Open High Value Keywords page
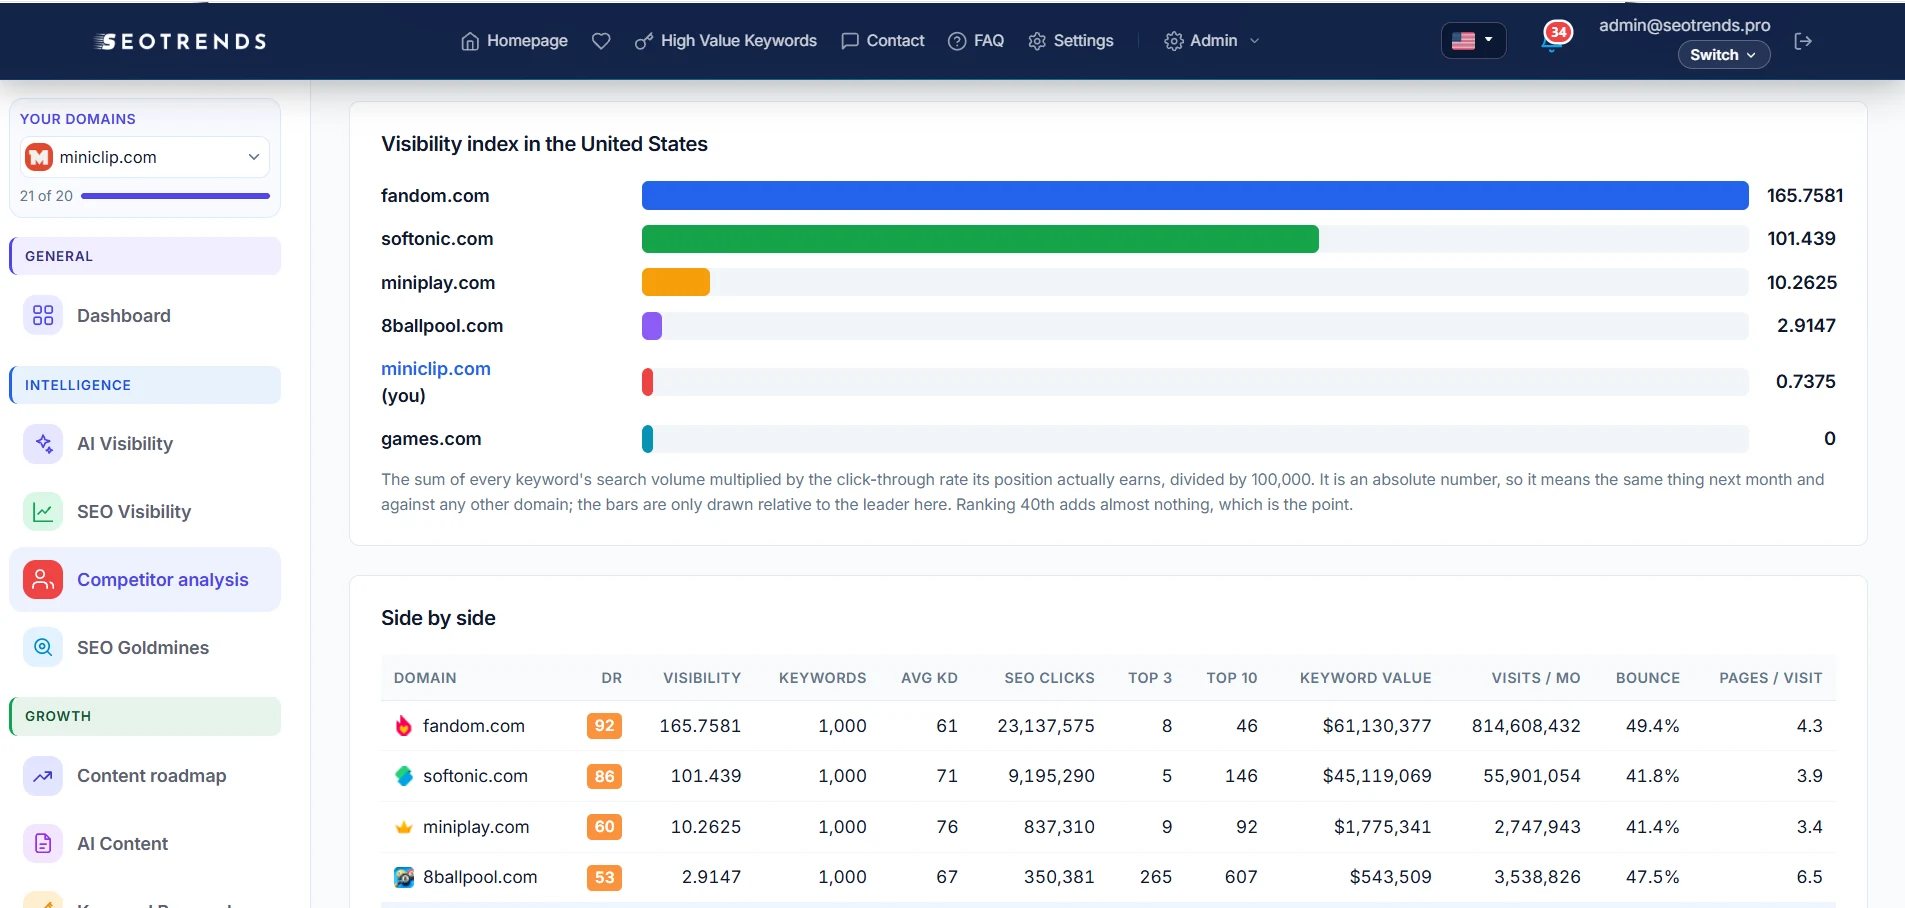The width and height of the screenshot is (1905, 908). [x=726, y=41]
